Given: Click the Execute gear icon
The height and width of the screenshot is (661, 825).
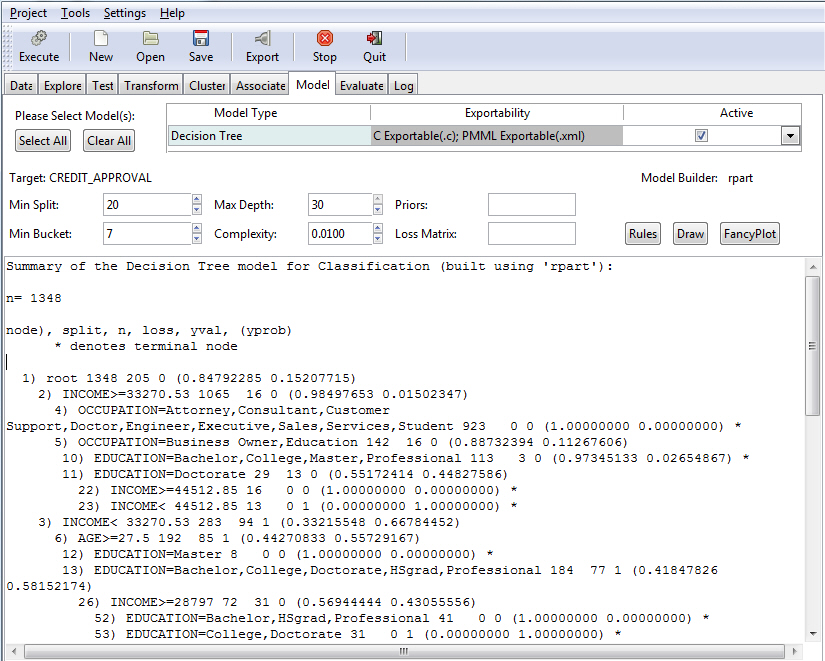Looking at the screenshot, I should coord(39,38).
